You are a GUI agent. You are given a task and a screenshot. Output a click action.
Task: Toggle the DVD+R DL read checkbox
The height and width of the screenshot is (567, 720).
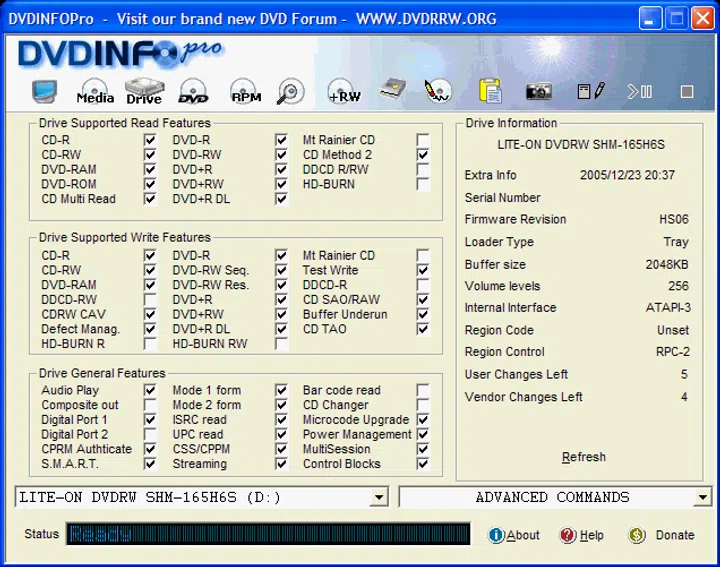coord(281,198)
